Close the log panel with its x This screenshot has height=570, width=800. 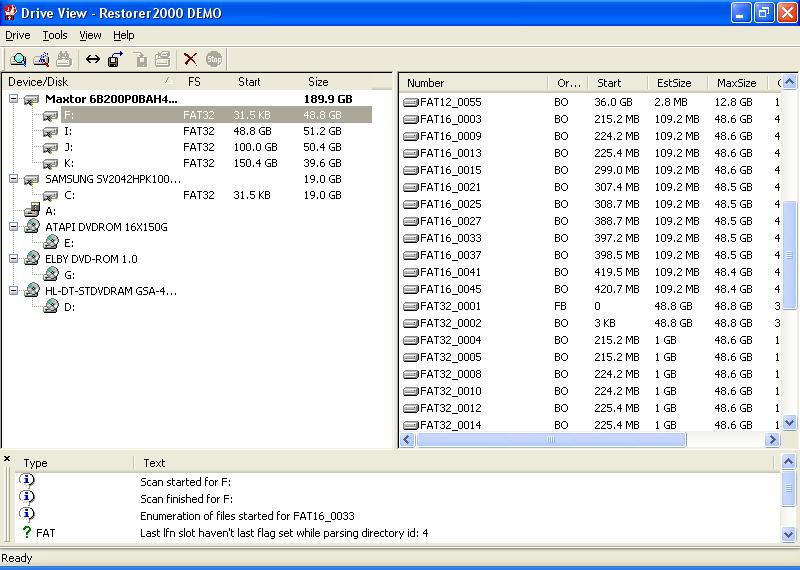coord(7,459)
